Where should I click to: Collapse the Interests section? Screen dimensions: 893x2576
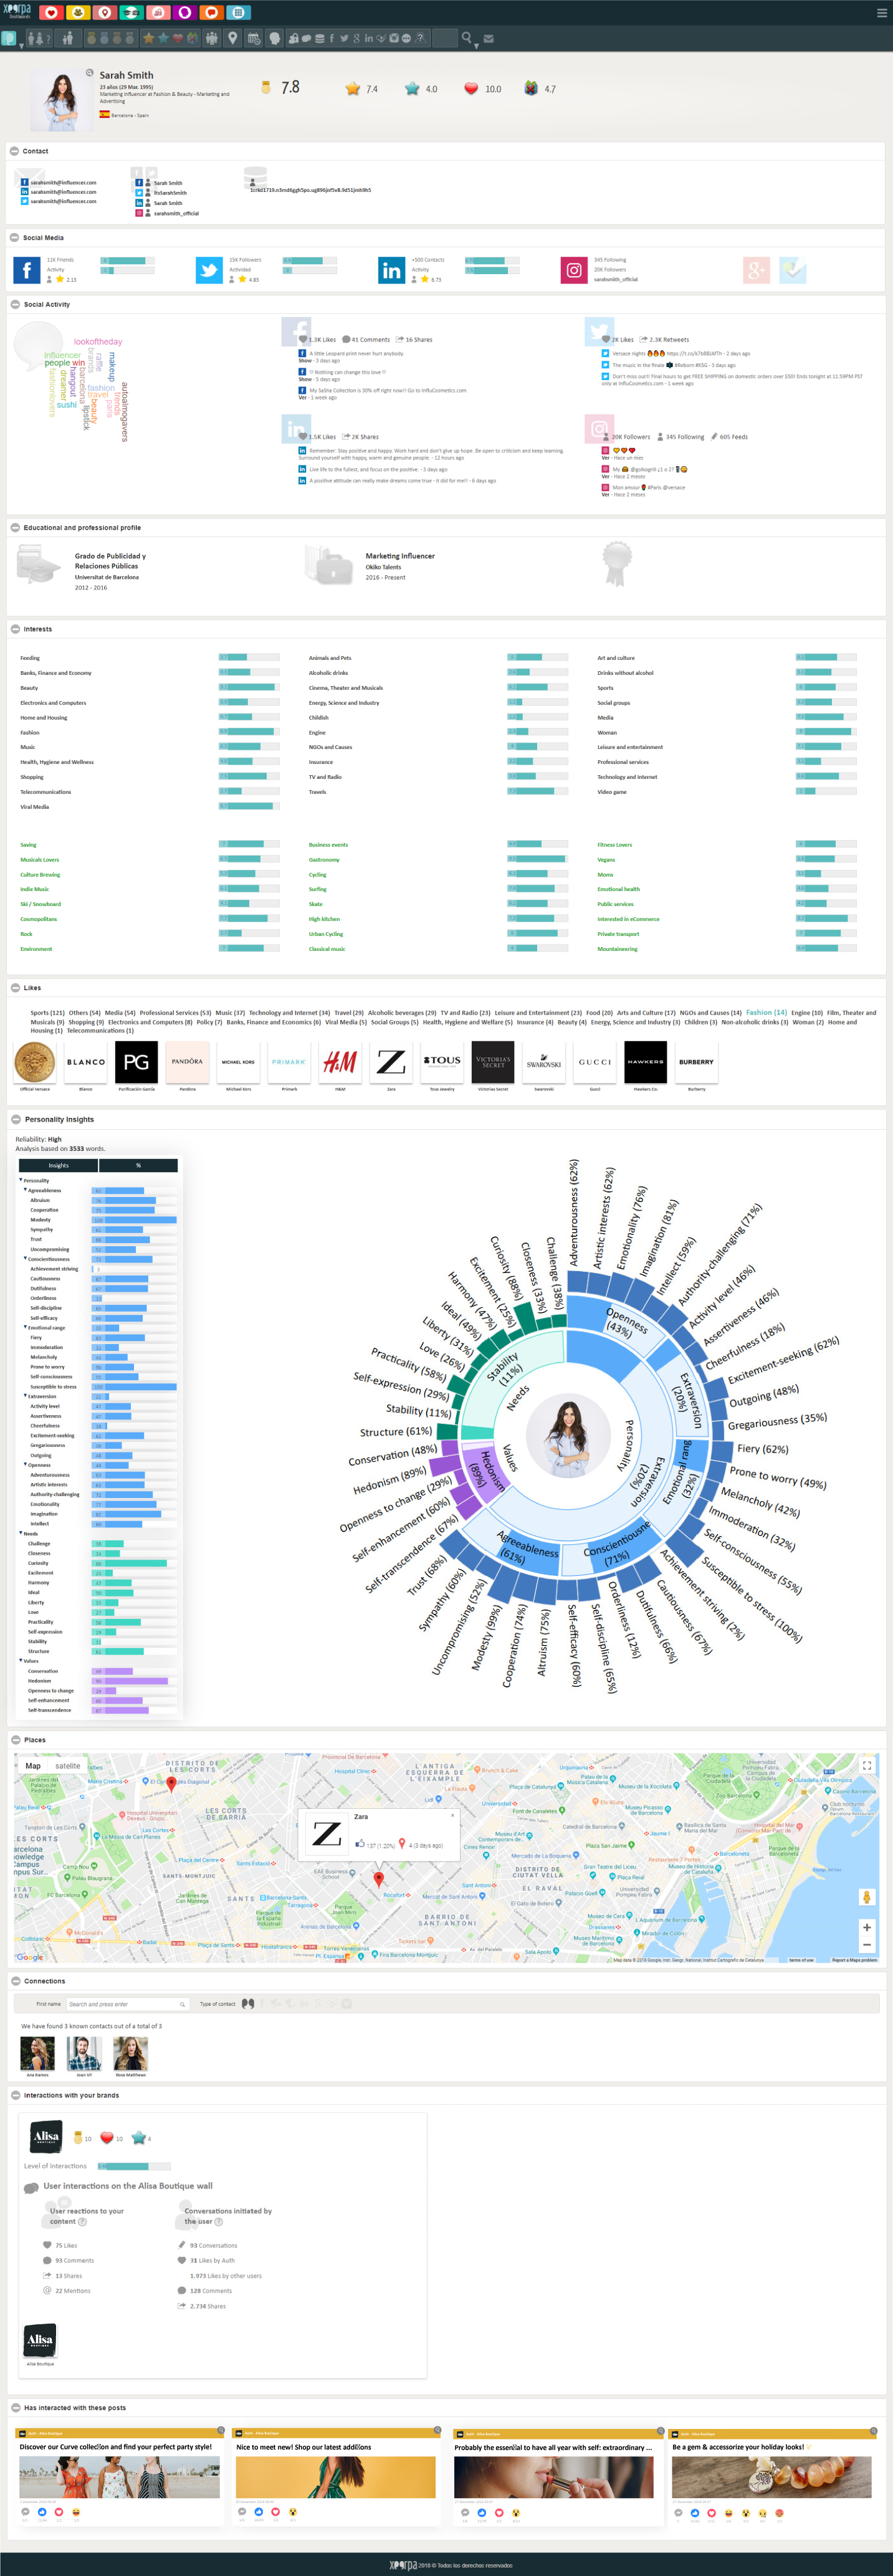[x=14, y=629]
